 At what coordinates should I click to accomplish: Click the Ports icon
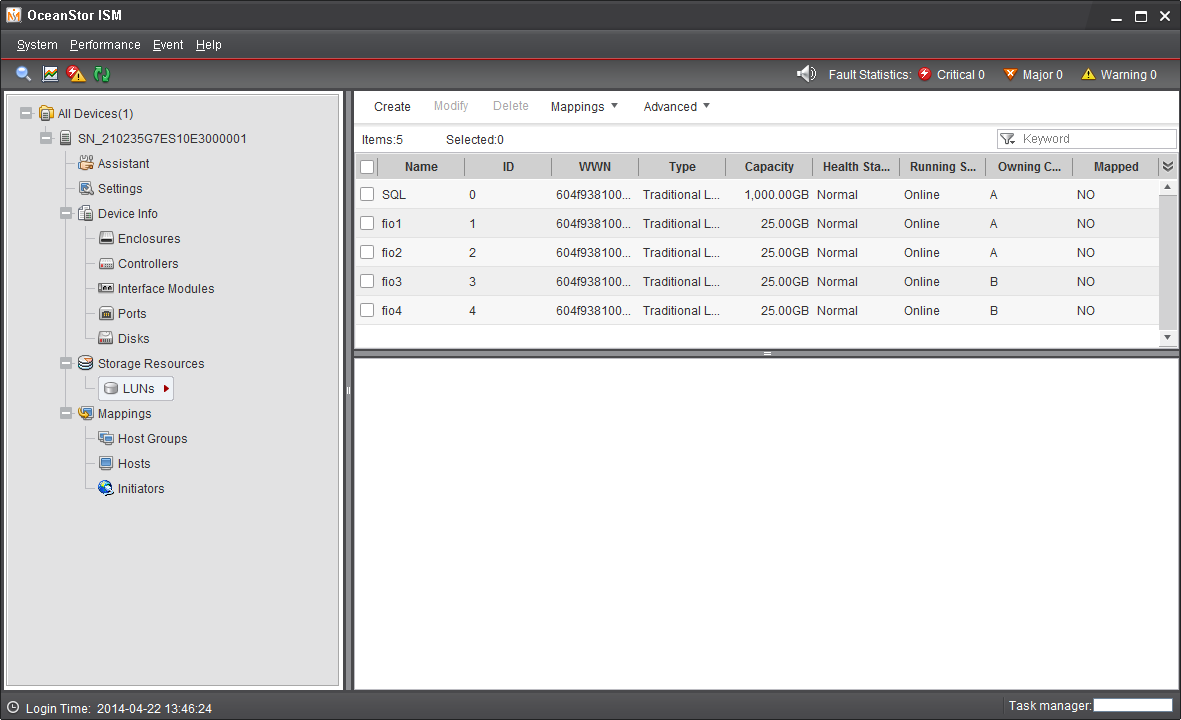click(106, 313)
